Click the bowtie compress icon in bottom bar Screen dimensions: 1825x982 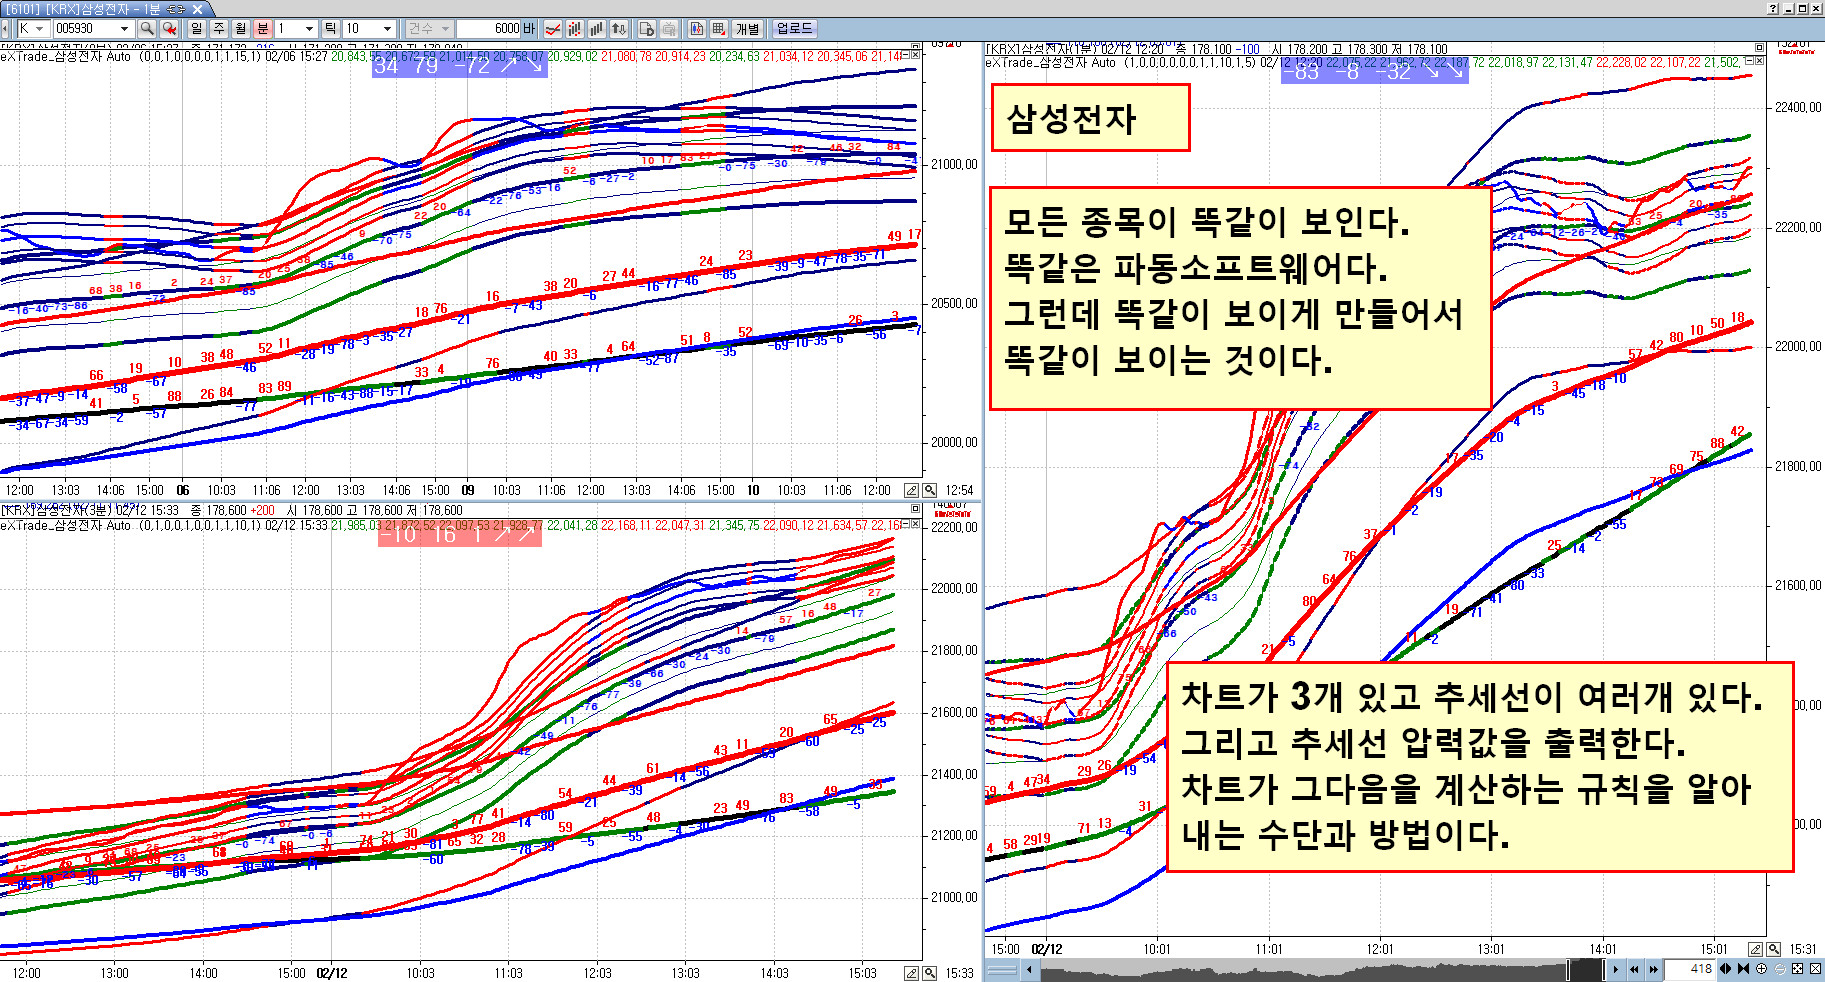[1744, 969]
